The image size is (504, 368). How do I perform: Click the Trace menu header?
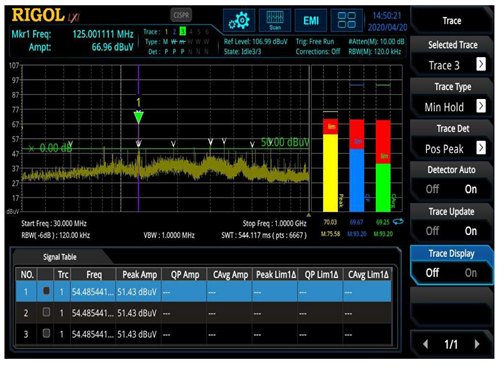452,21
